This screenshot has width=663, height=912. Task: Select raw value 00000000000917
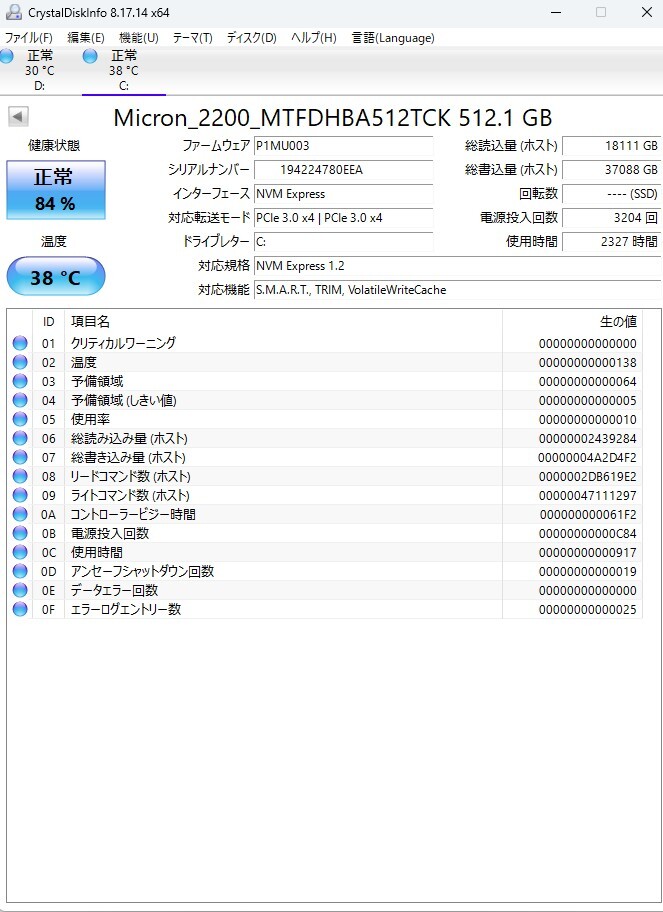(587, 553)
